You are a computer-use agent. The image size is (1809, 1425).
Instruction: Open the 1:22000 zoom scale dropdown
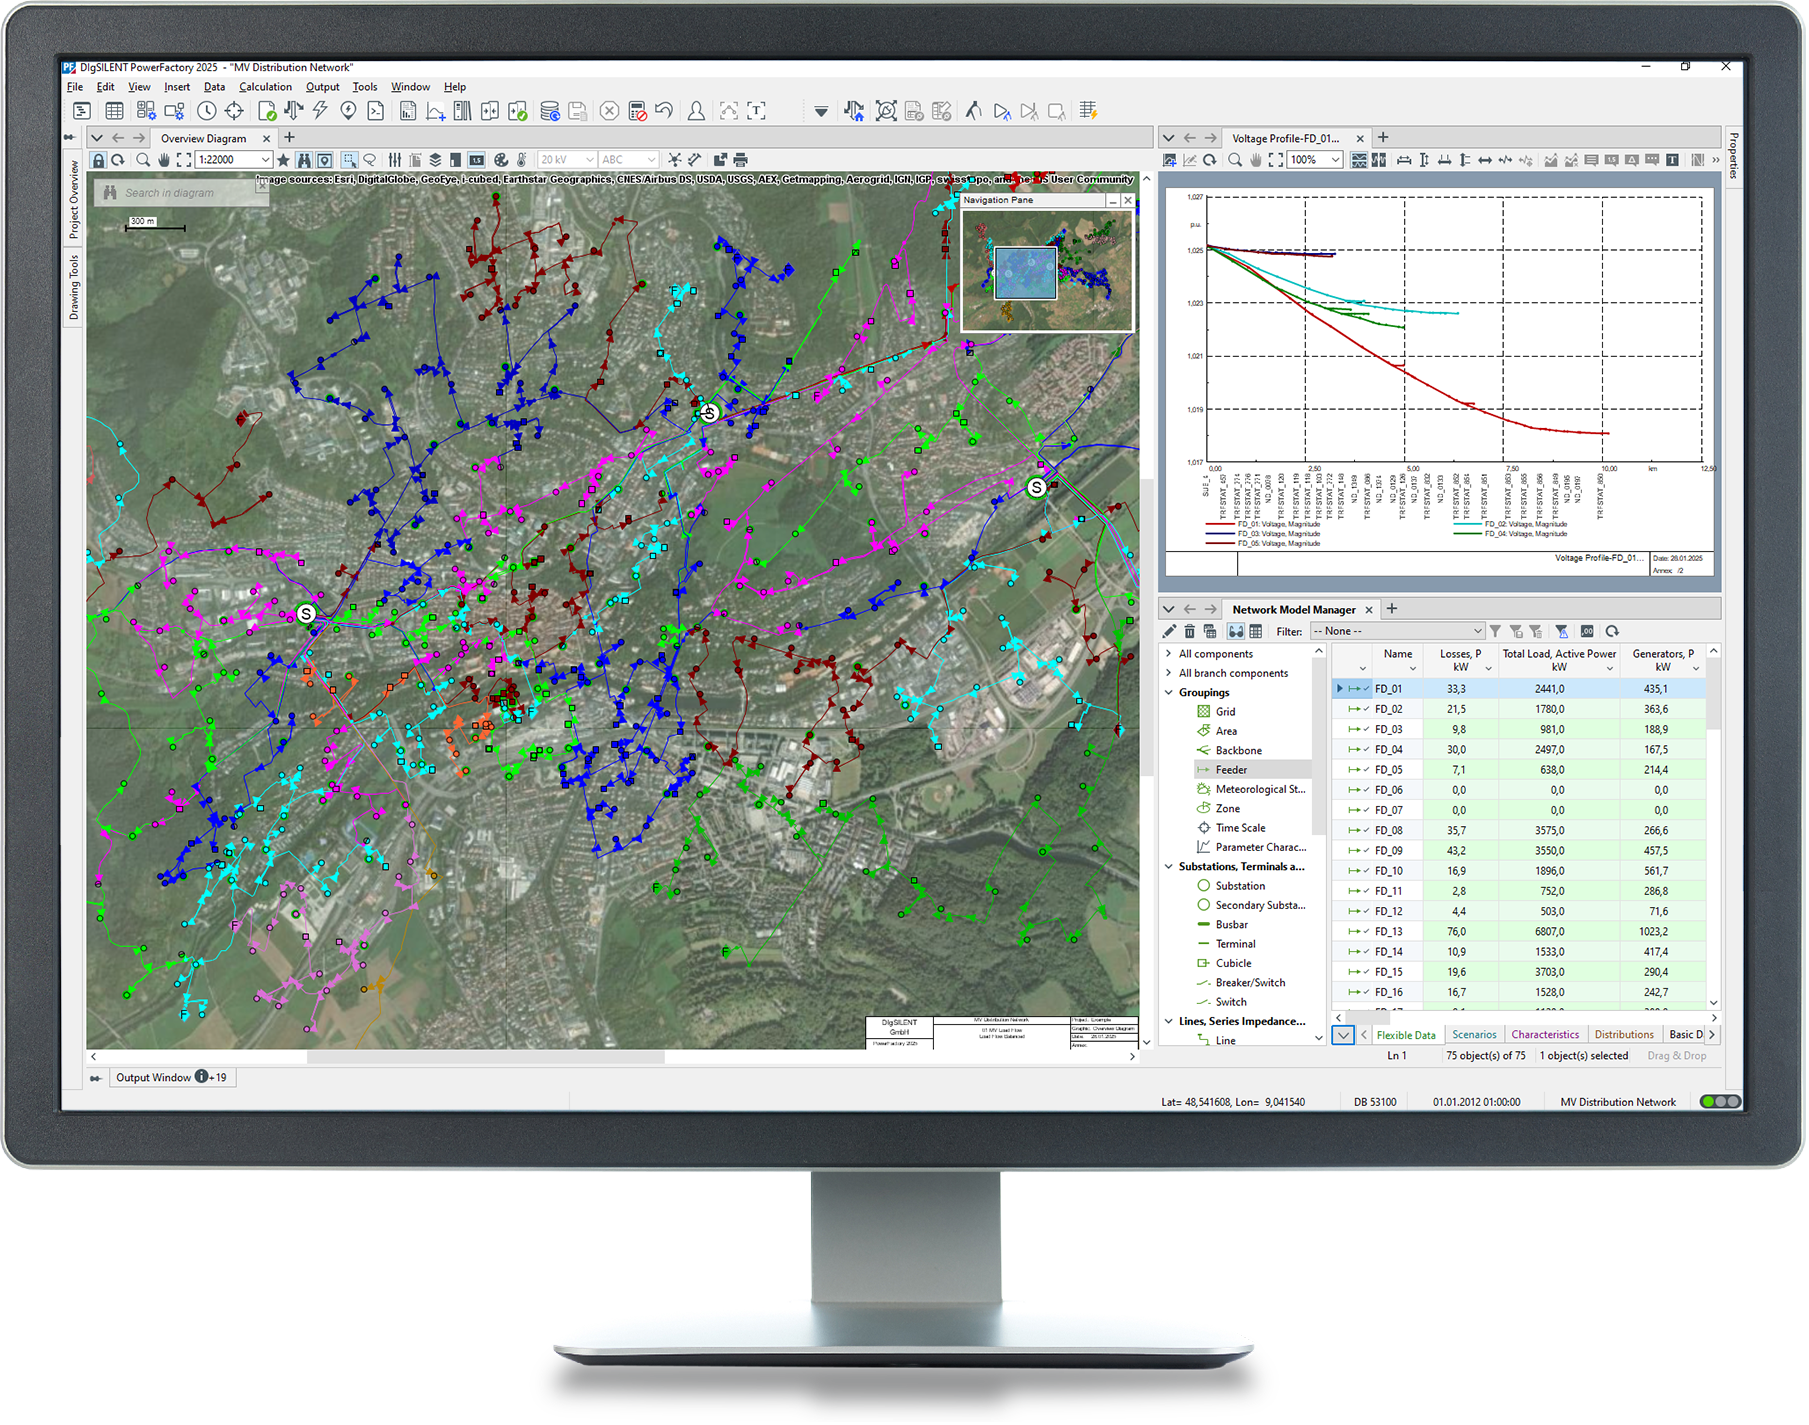265,160
